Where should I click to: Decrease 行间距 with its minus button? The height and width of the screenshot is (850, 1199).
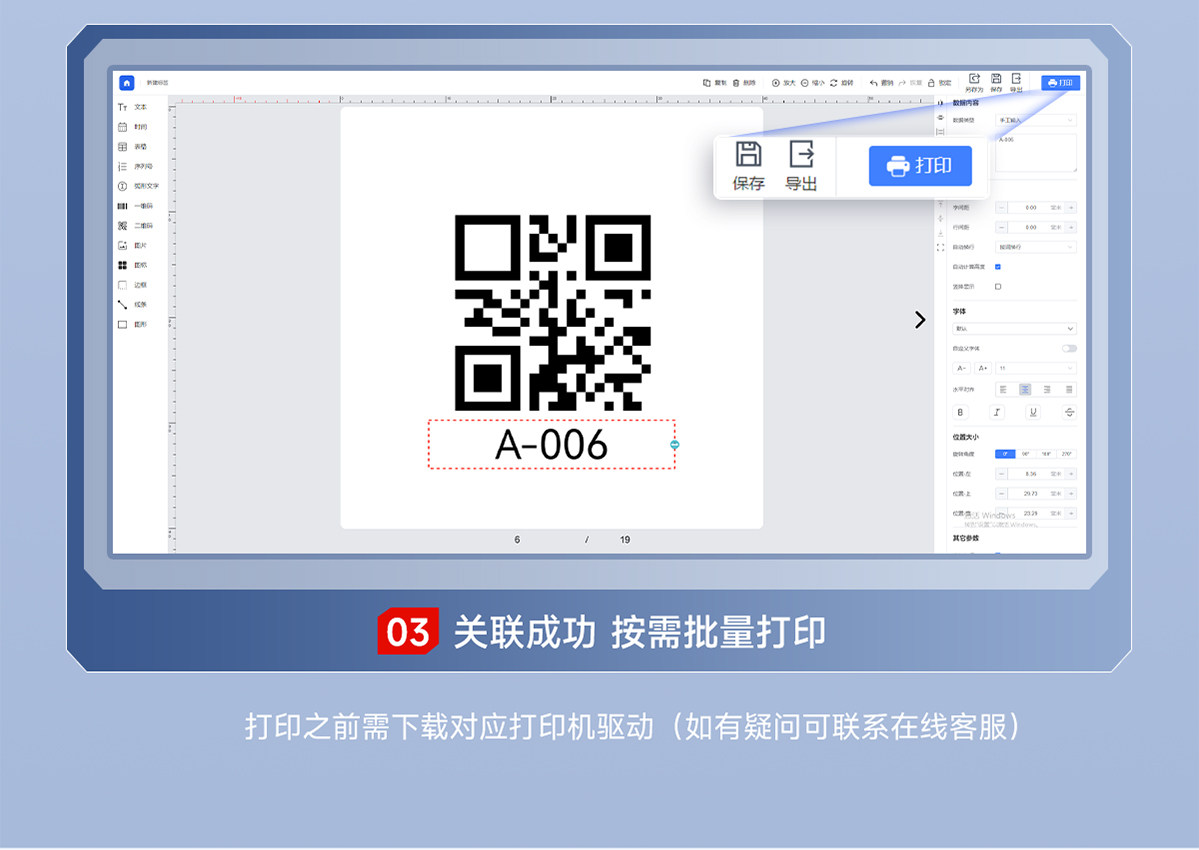point(1001,227)
